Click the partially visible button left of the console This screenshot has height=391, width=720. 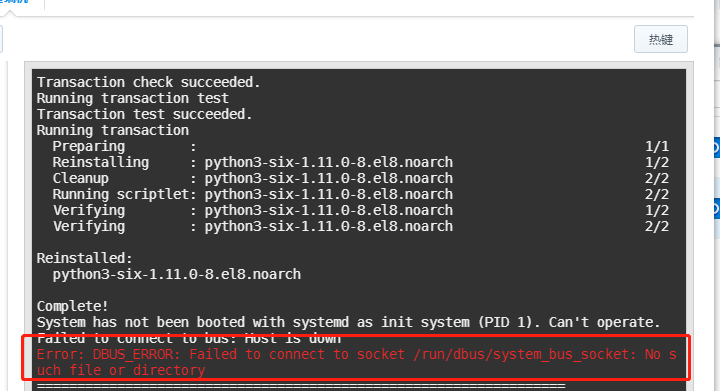click(x=1, y=39)
